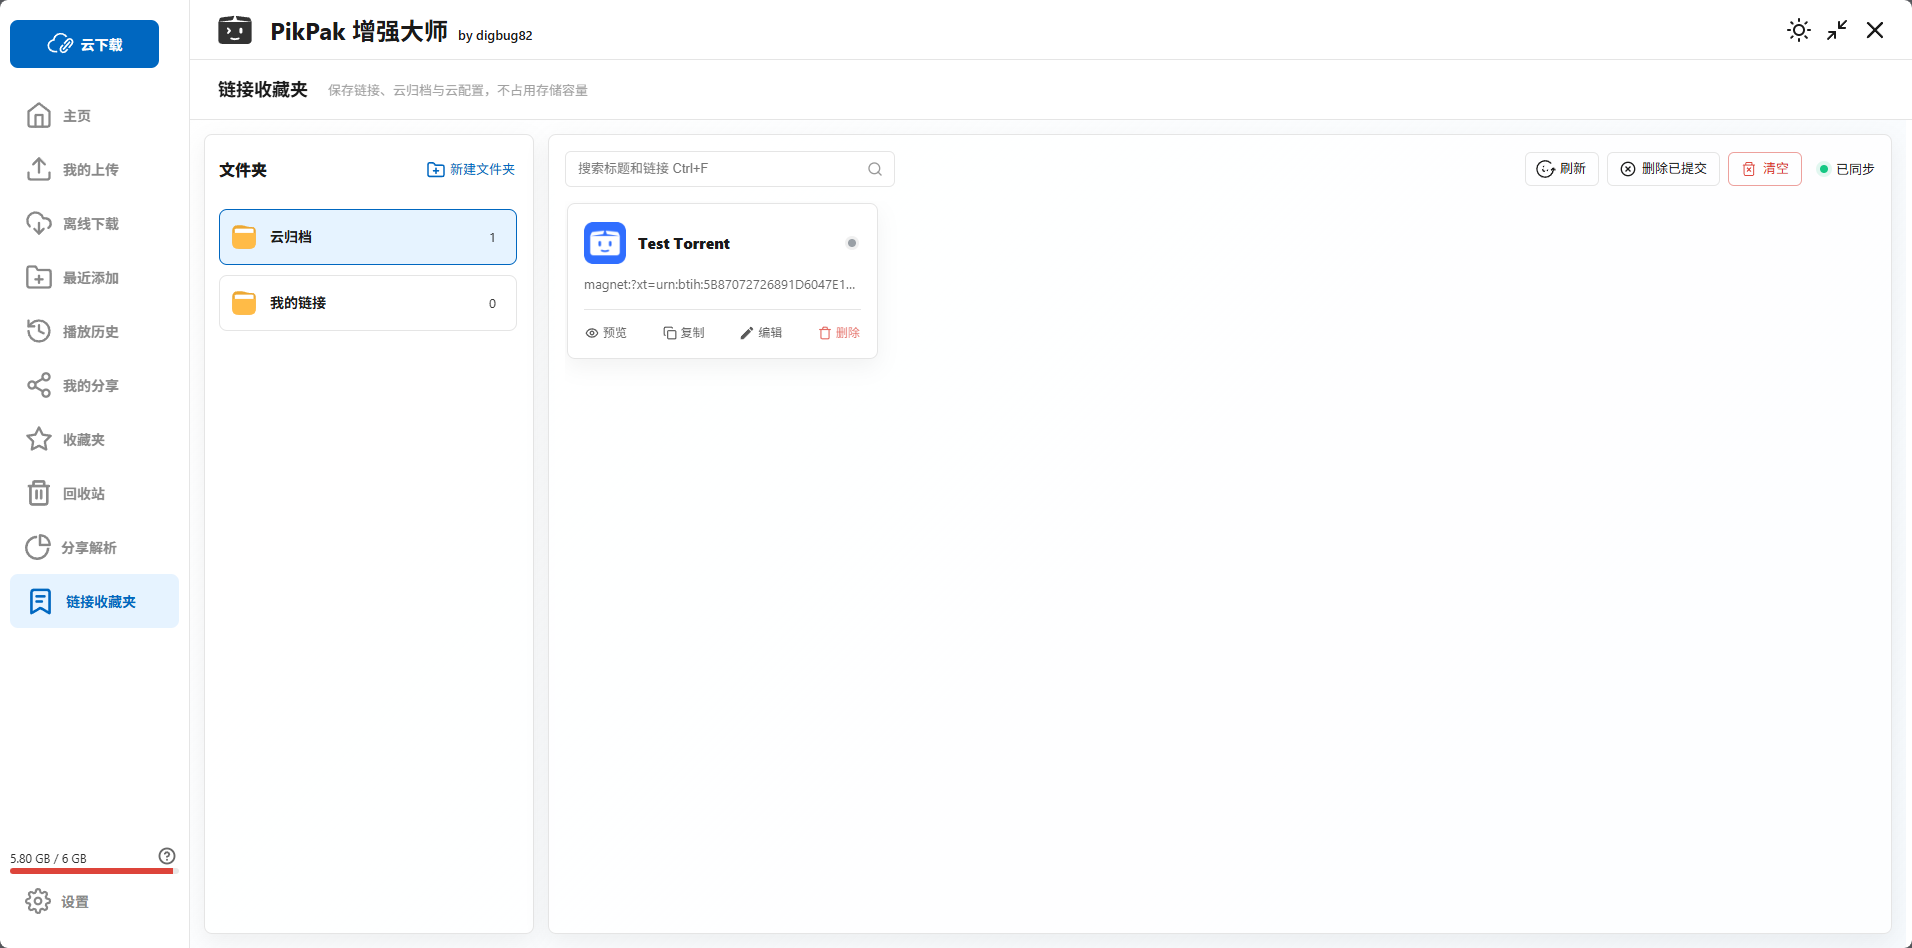Preview Test Torrent with 预览
The image size is (1912, 948).
606,333
